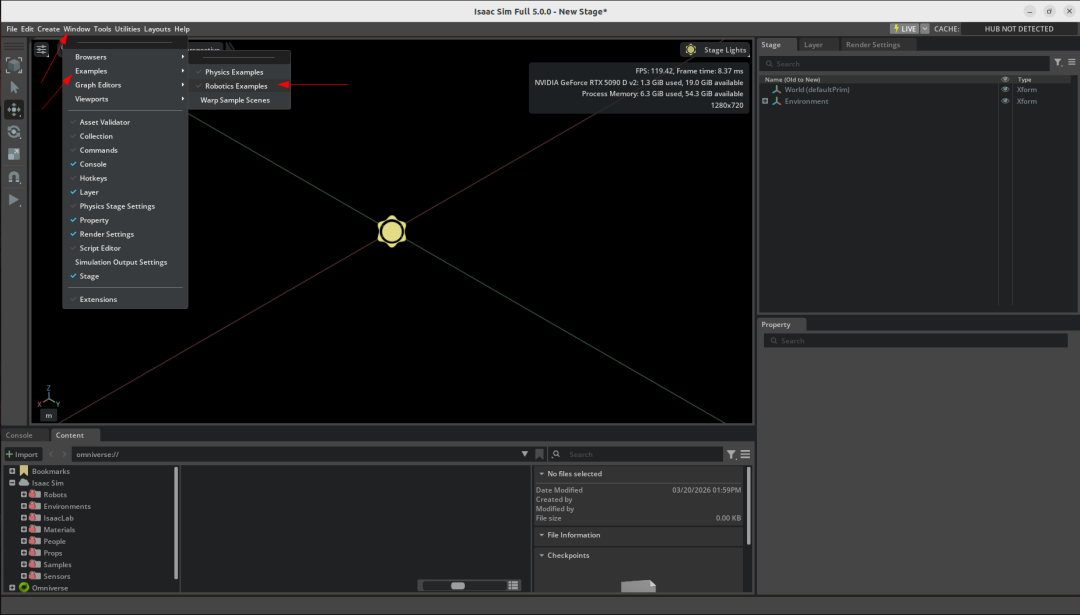Click Property panel search field
This screenshot has width=1080, height=615.
(916, 341)
